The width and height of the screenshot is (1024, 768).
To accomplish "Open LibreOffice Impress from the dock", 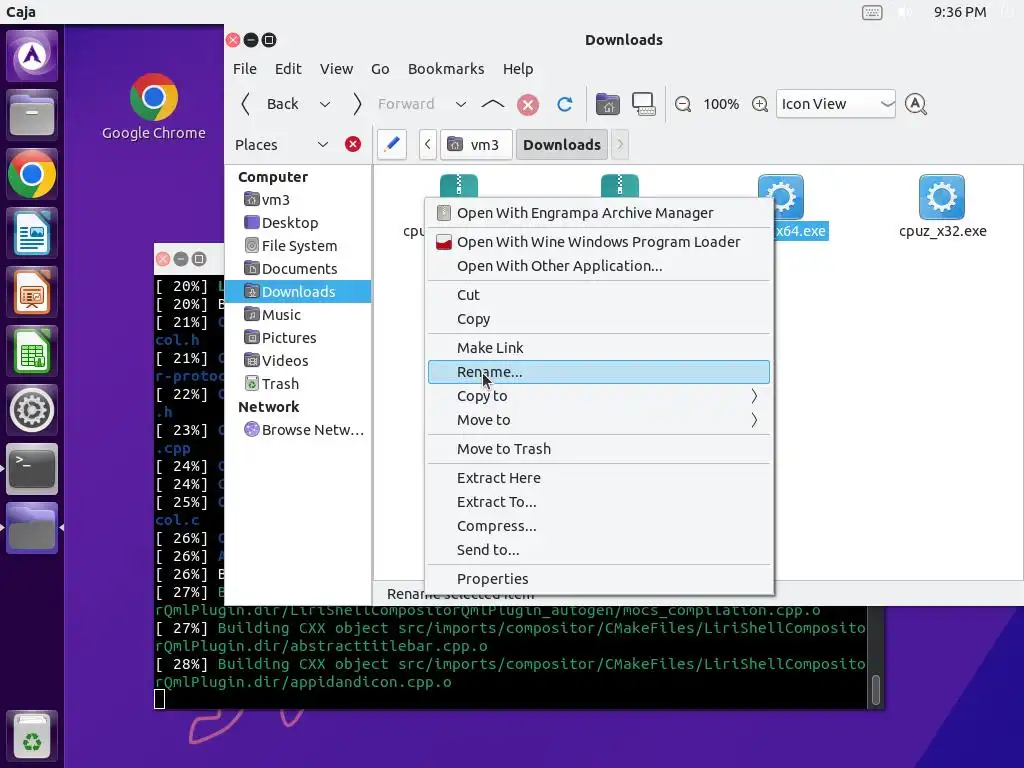I will point(32,292).
